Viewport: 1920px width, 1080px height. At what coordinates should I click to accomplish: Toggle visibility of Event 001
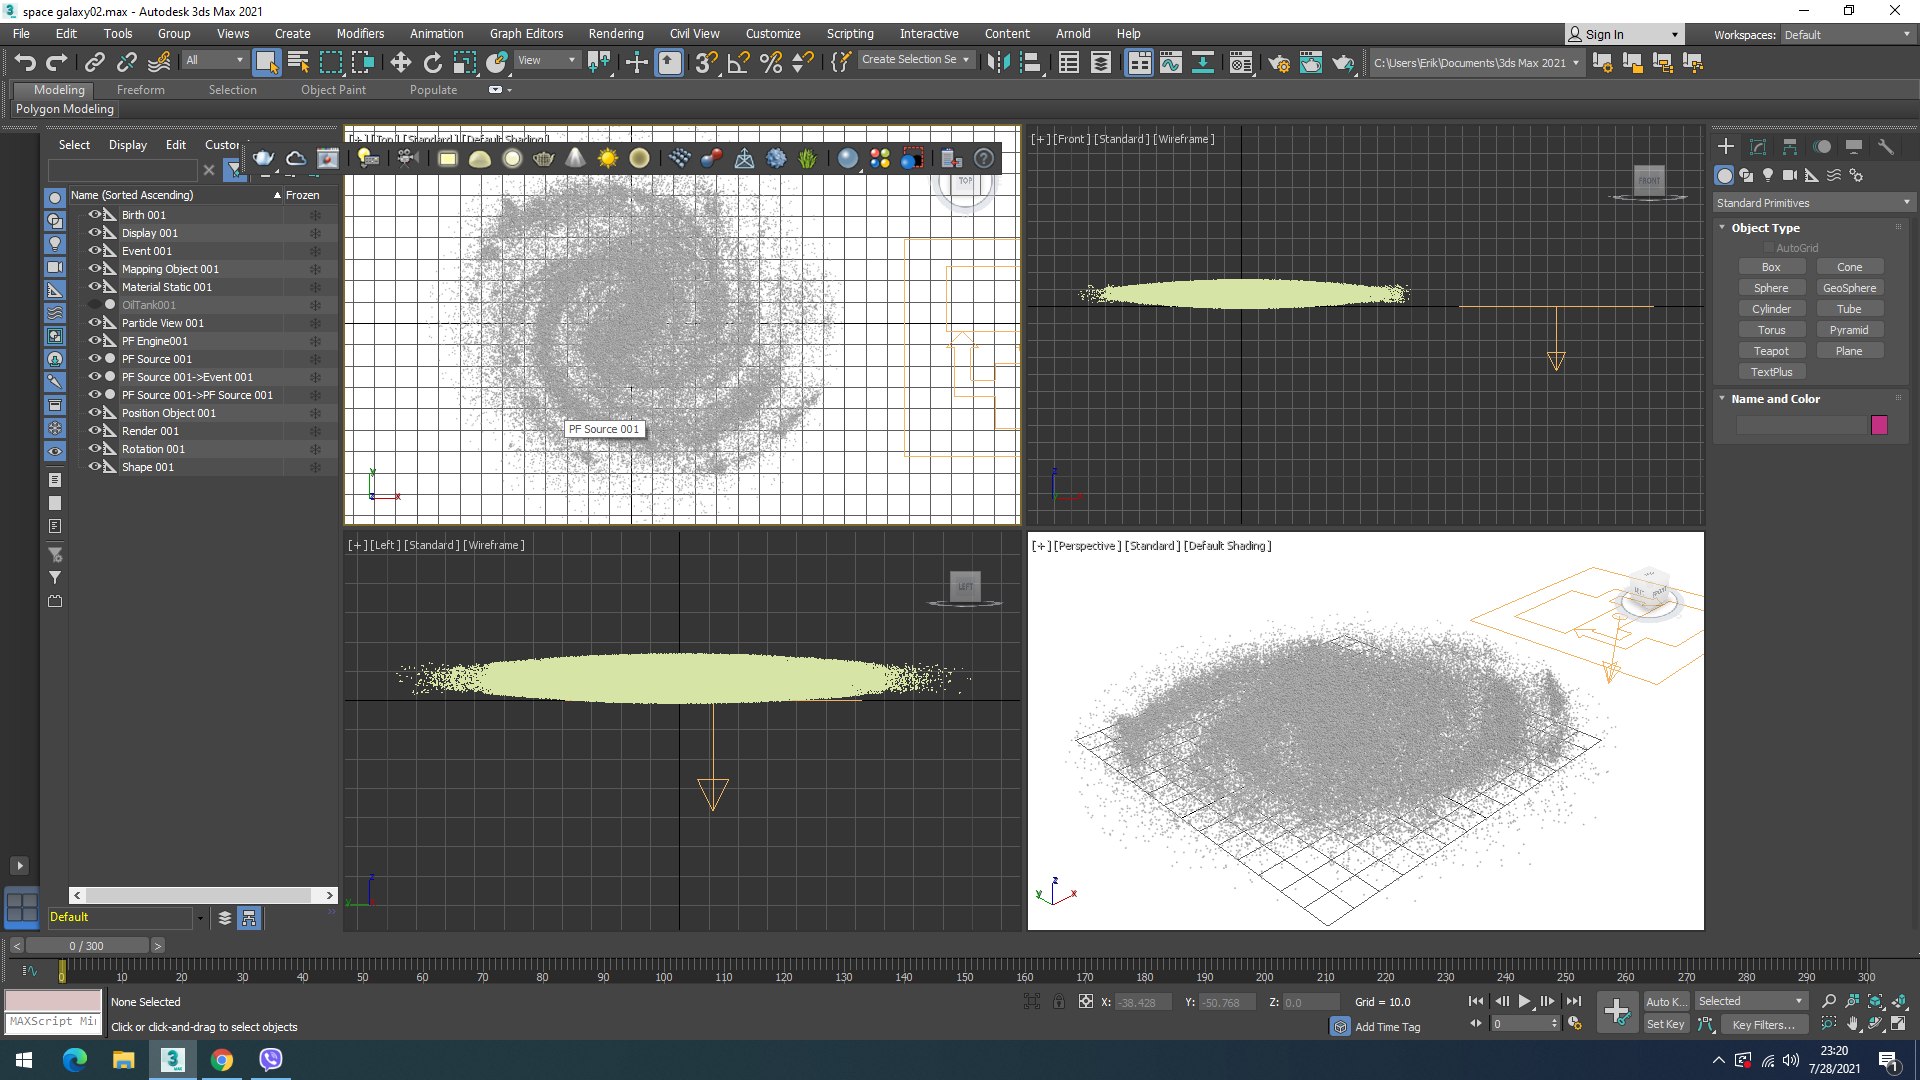tap(95, 250)
